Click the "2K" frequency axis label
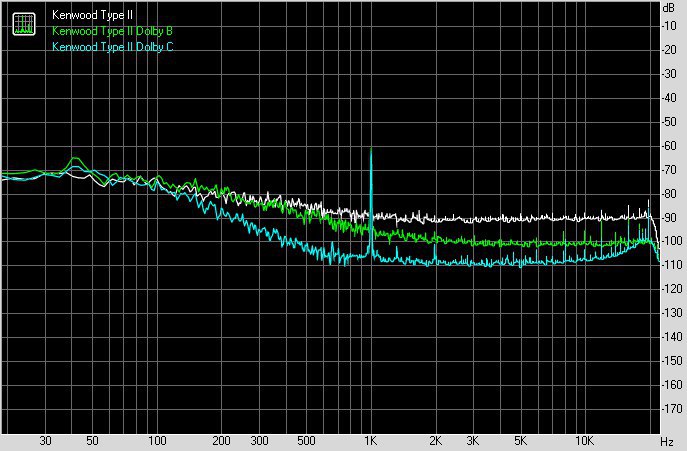This screenshot has height=451, width=687. pyautogui.click(x=436, y=441)
